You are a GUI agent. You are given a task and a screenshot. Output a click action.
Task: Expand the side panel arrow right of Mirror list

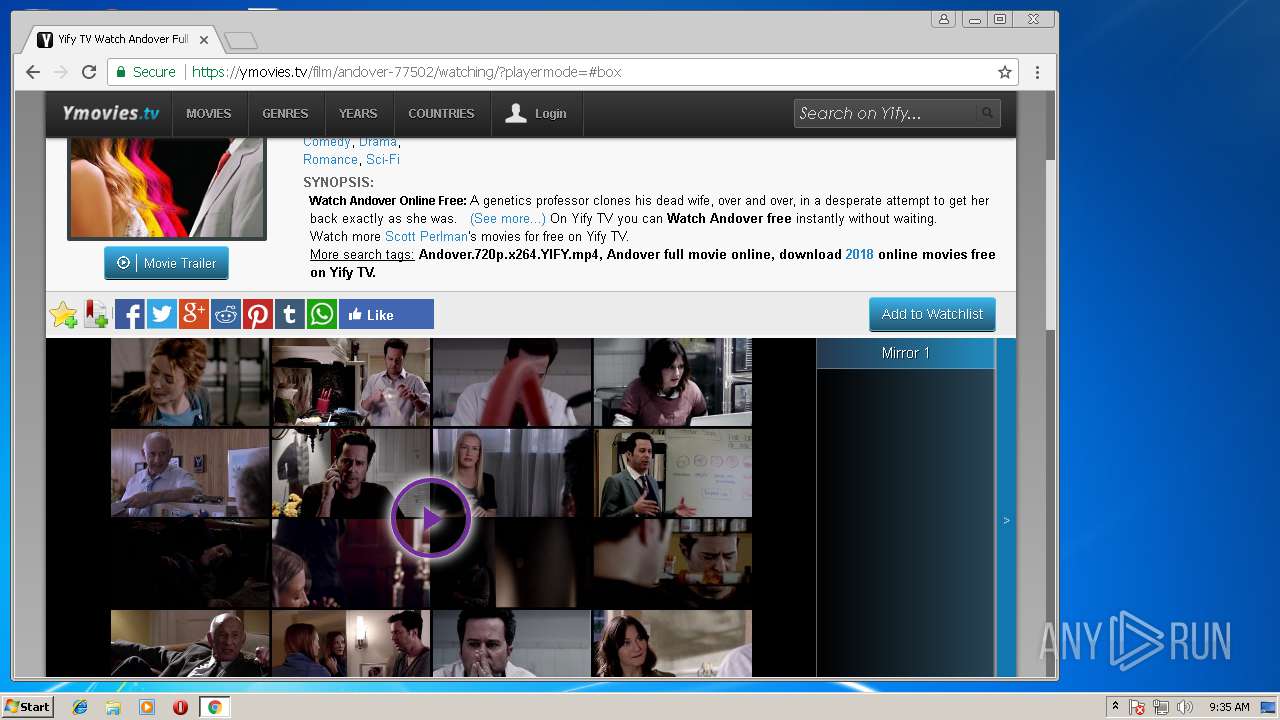[x=1006, y=520]
